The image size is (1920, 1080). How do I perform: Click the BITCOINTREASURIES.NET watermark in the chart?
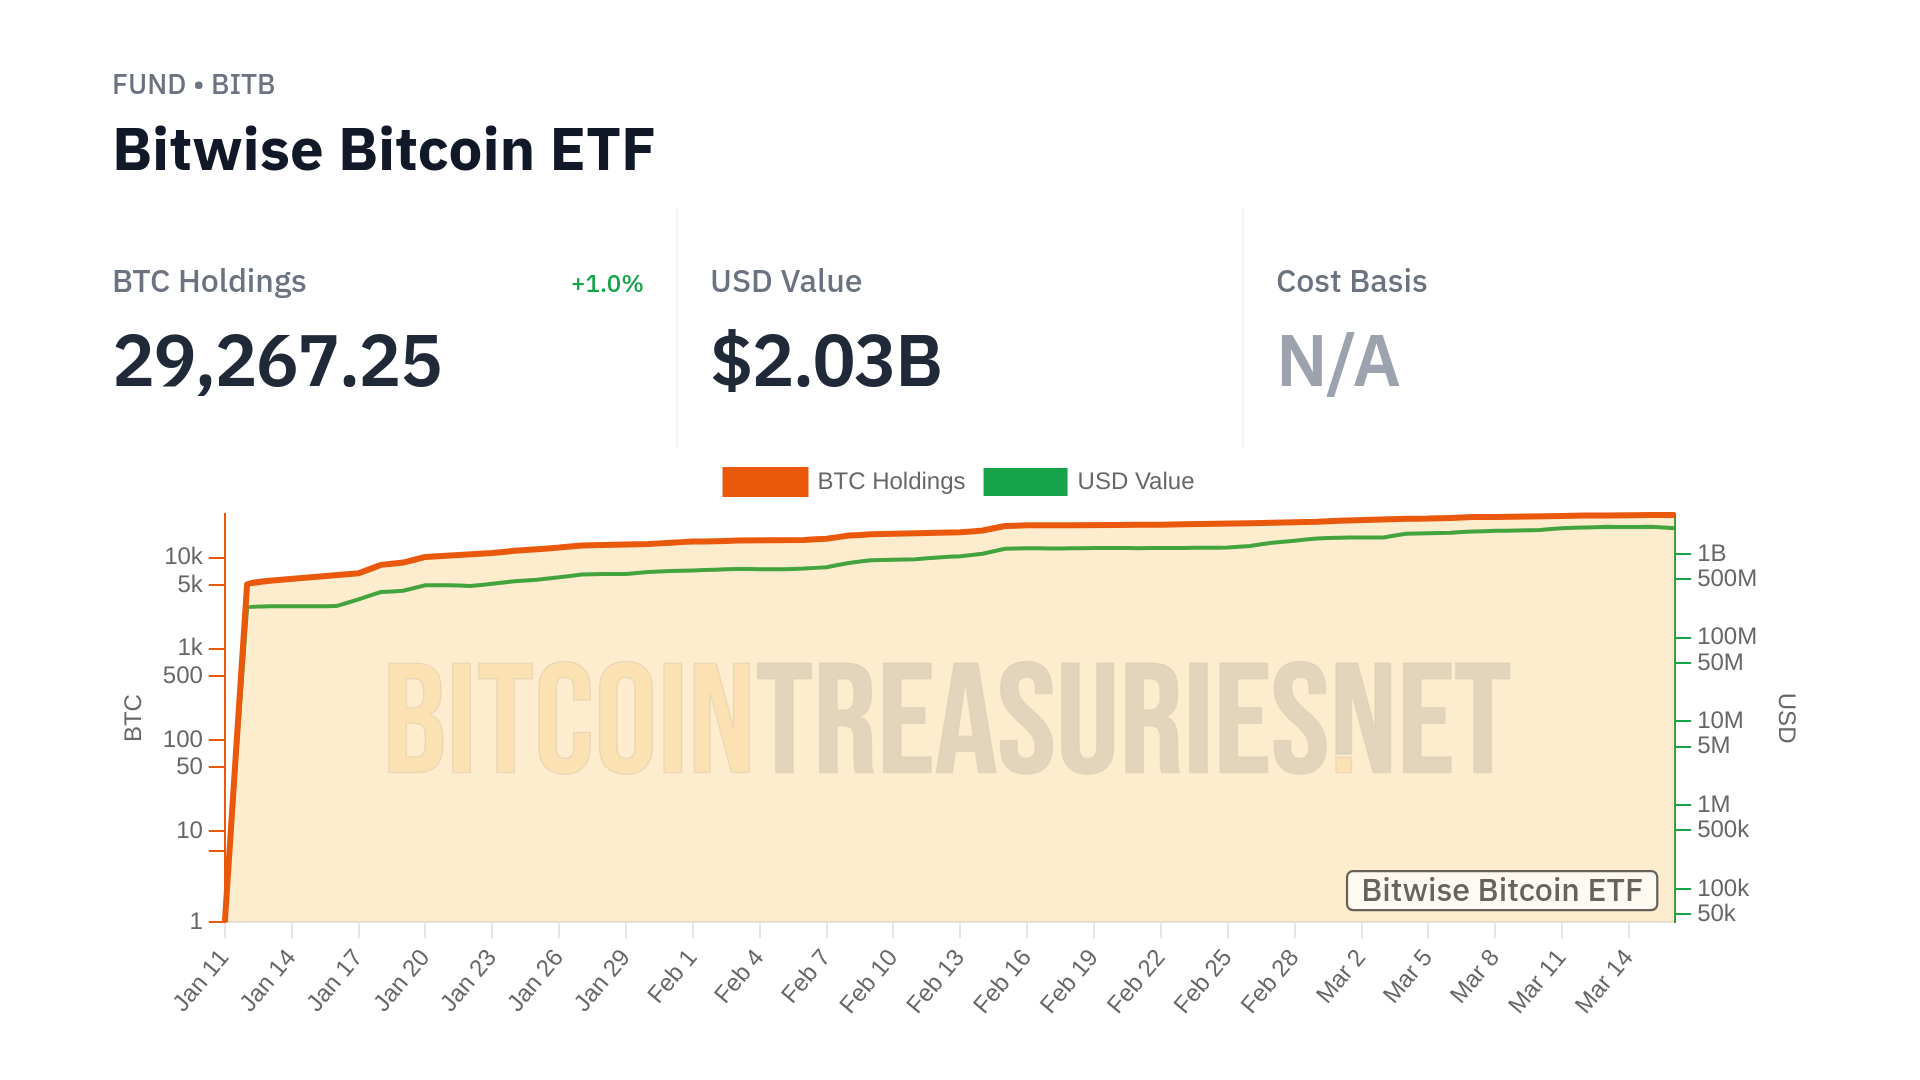pos(947,718)
